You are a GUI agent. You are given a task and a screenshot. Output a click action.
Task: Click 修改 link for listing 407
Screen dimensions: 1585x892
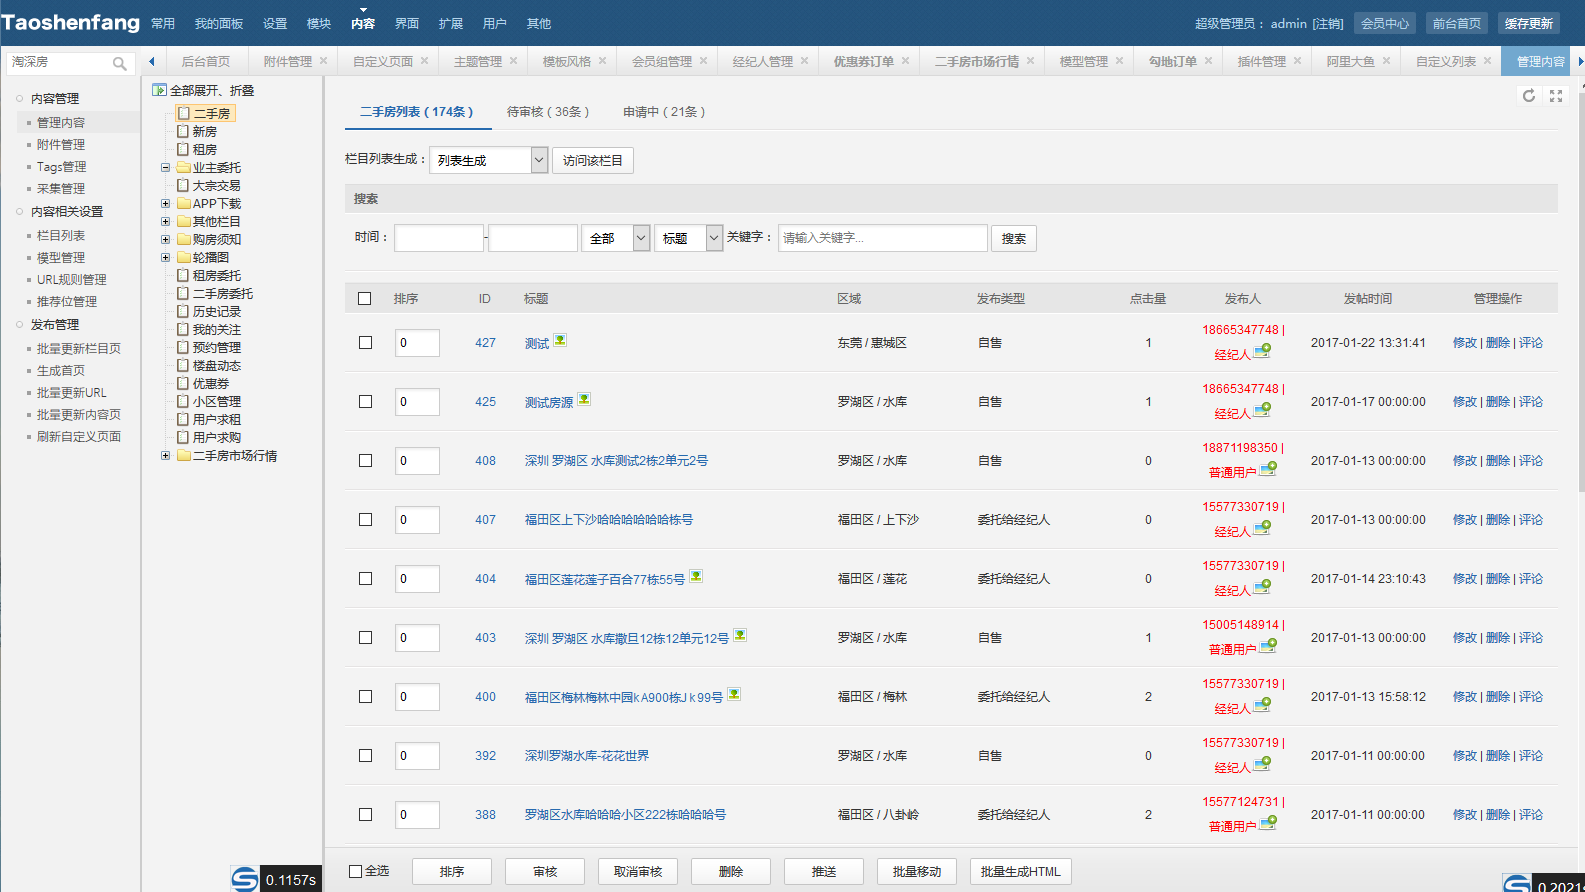click(x=1464, y=520)
